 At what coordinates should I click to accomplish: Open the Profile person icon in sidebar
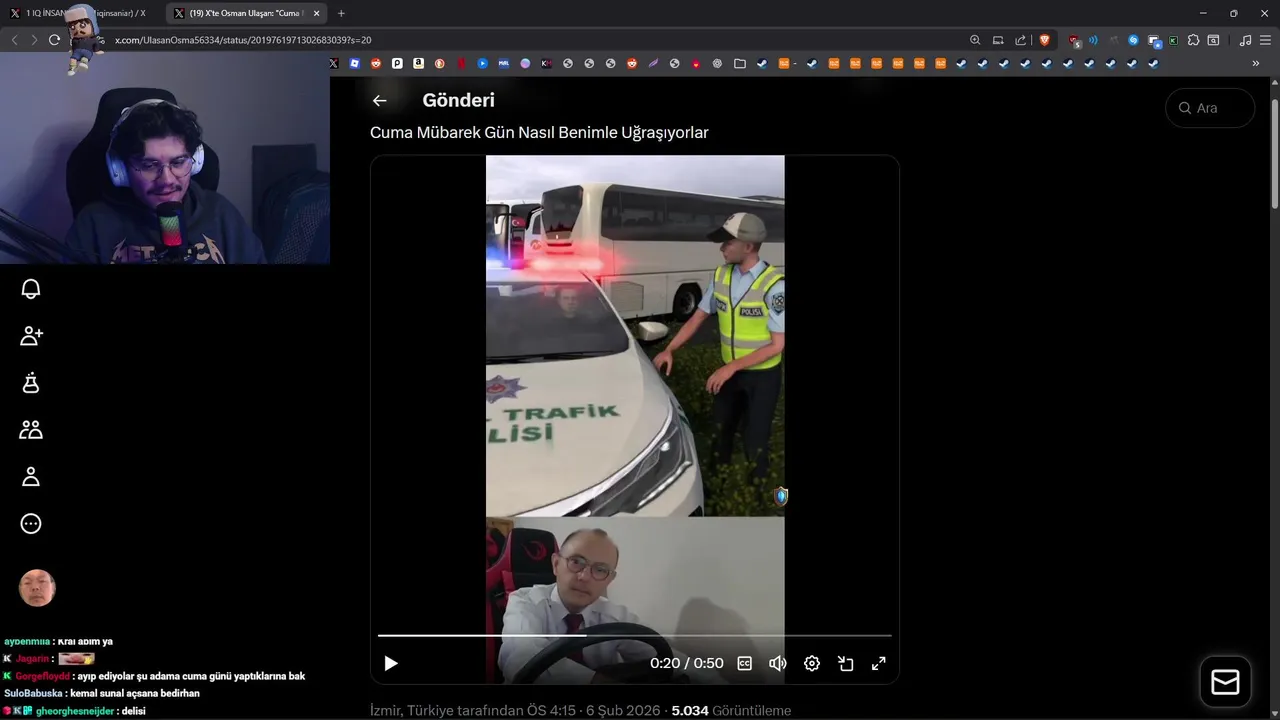(x=31, y=477)
